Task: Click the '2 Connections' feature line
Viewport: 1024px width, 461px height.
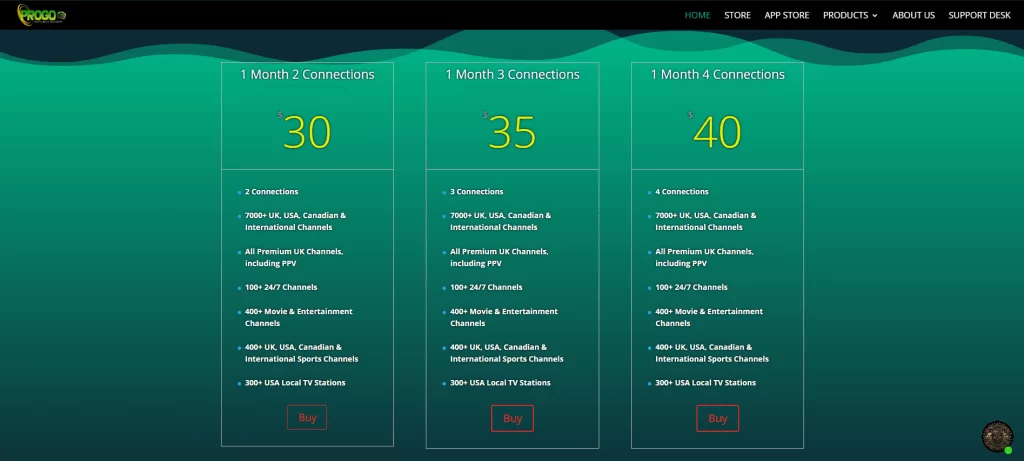Action: [272, 192]
